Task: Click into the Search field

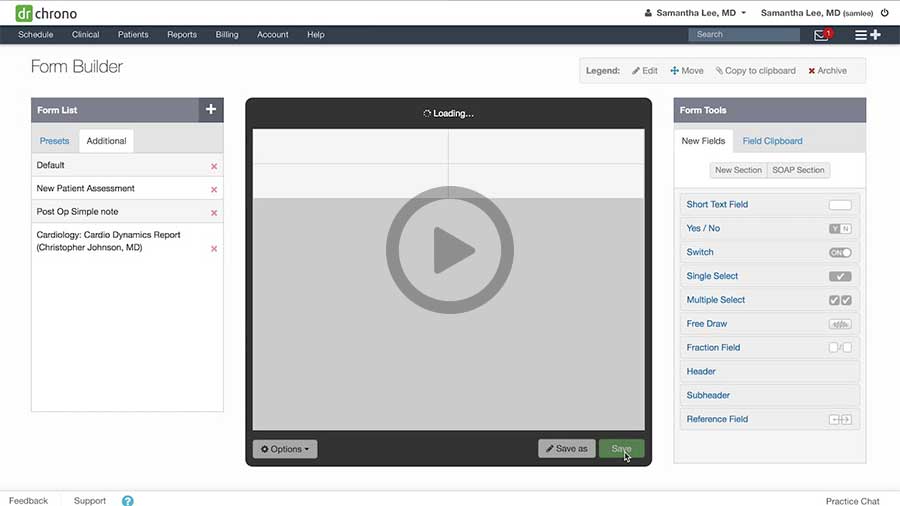Action: [x=744, y=34]
